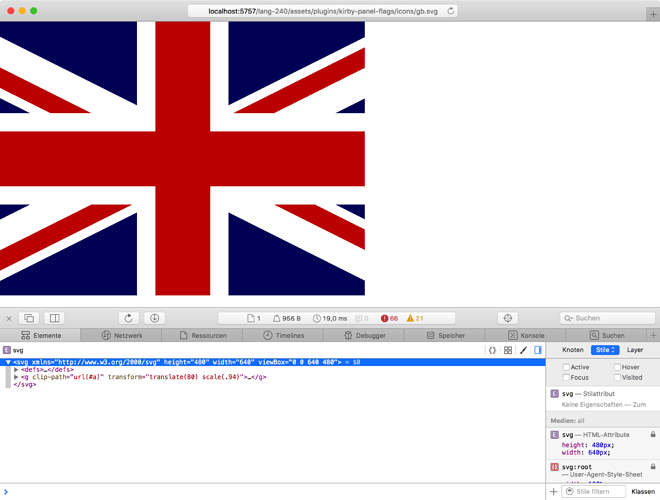Click the Safari address bar URL
Viewport: 660px width, 500px height.
point(323,11)
